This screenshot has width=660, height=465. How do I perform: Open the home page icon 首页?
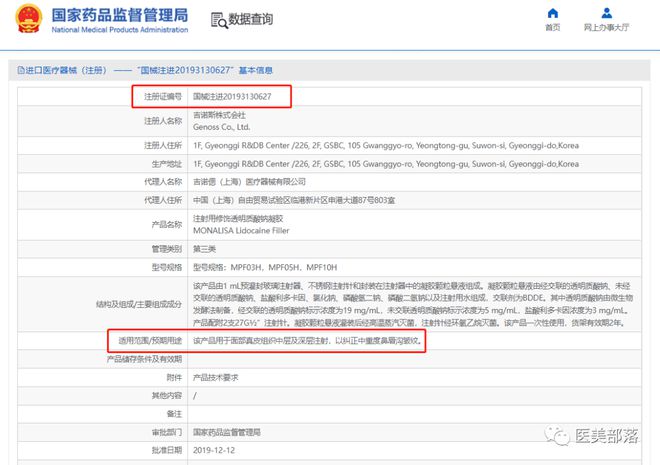553,13
